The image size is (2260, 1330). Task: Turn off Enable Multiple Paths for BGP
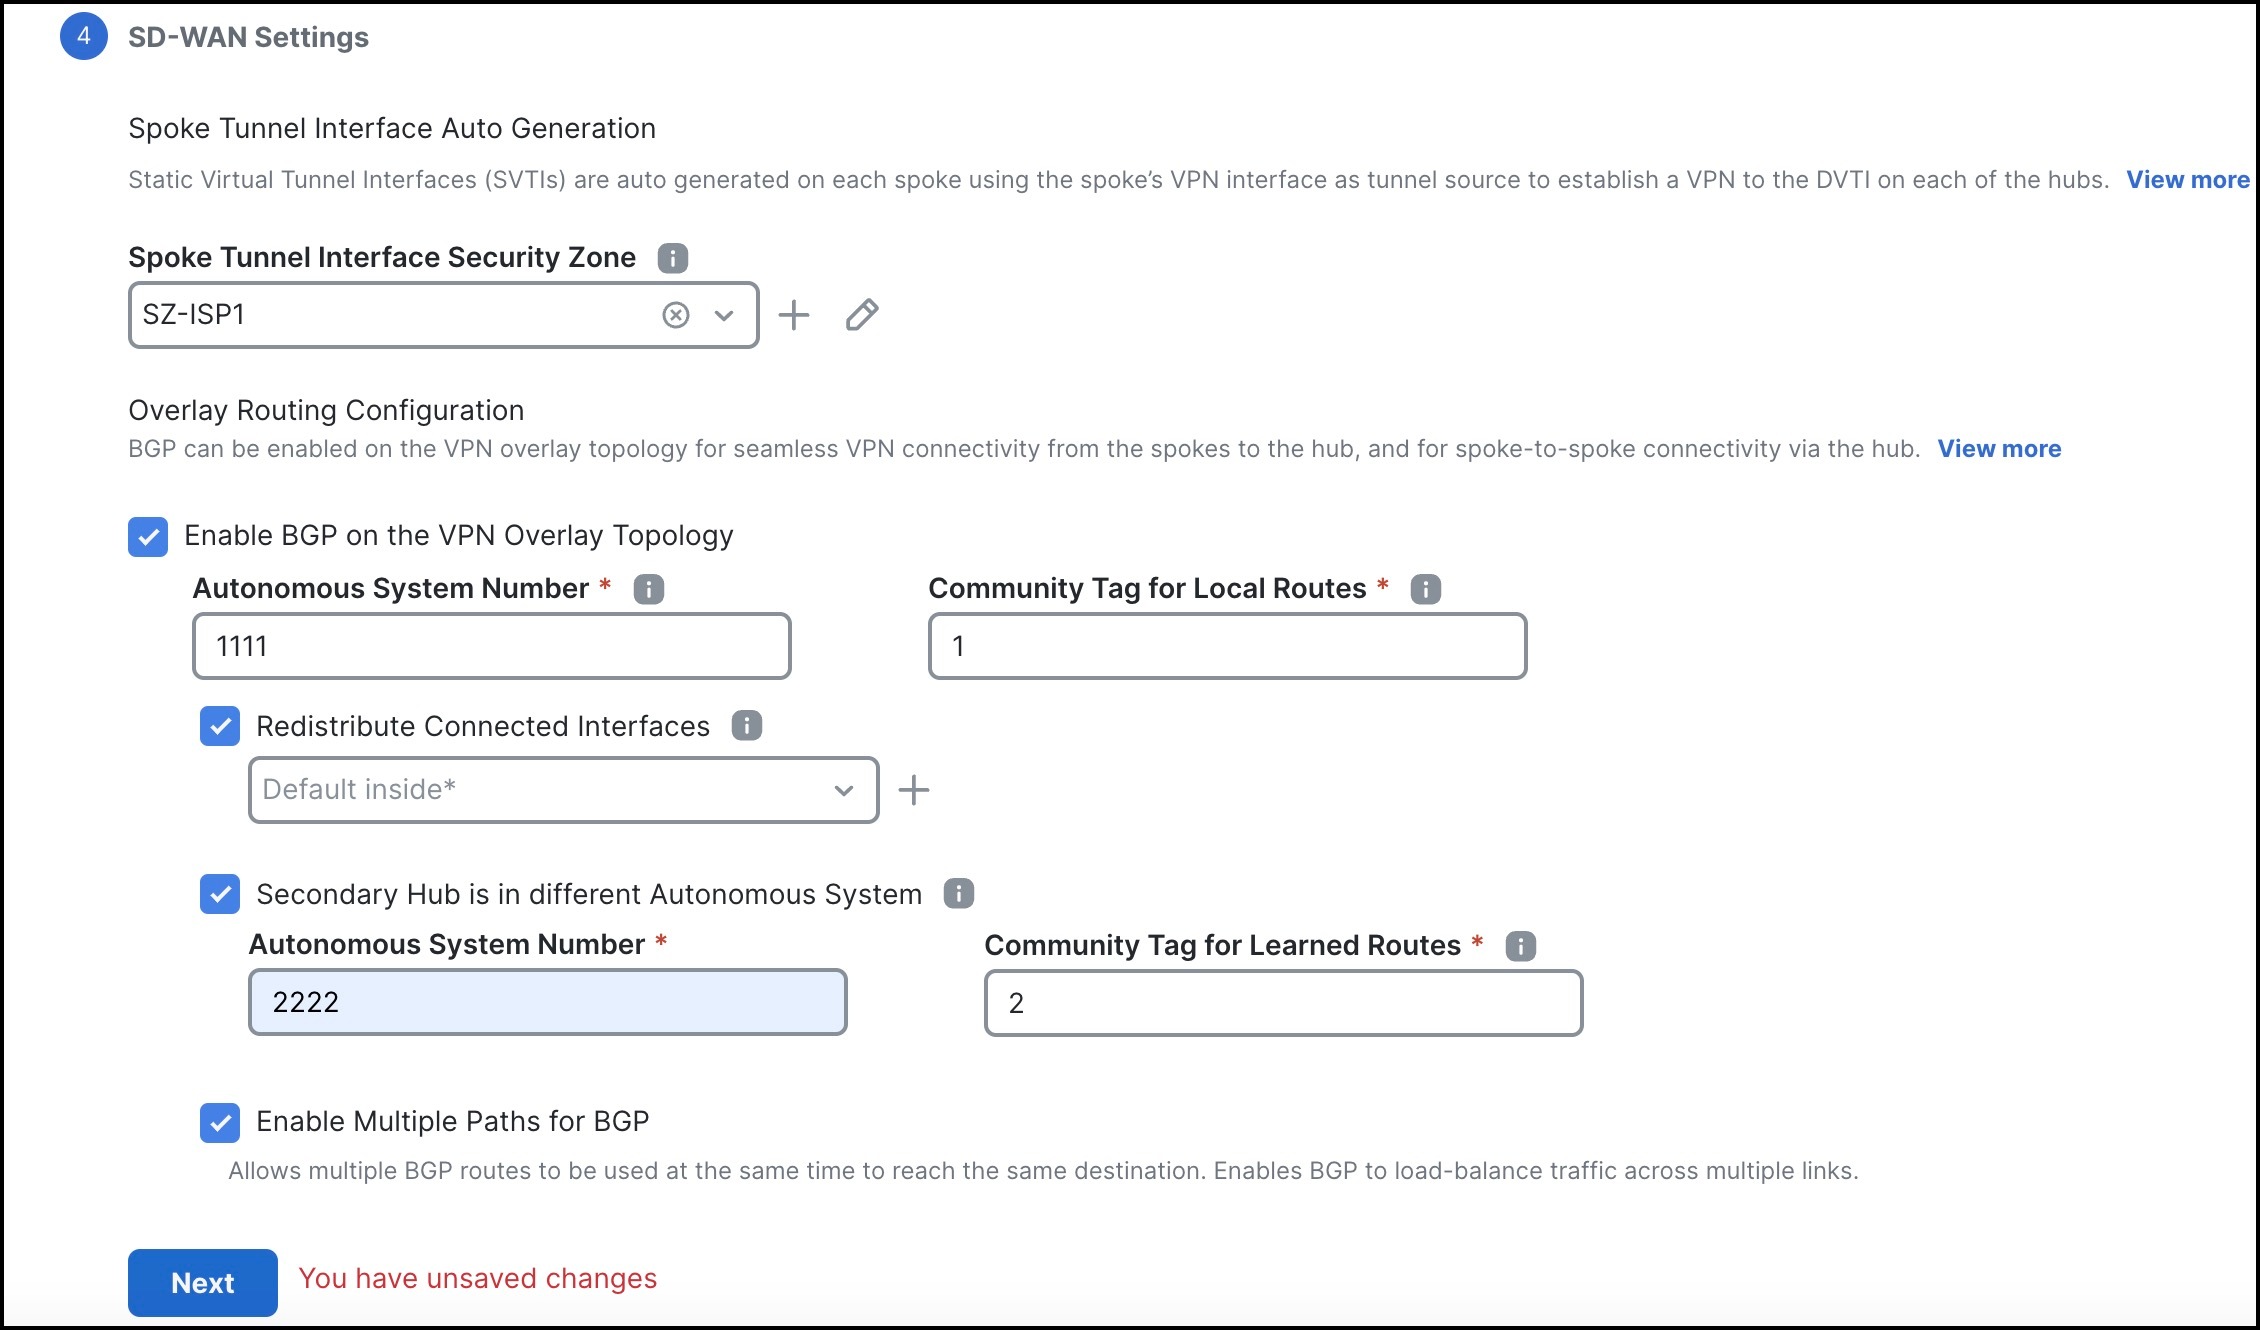coord(222,1122)
